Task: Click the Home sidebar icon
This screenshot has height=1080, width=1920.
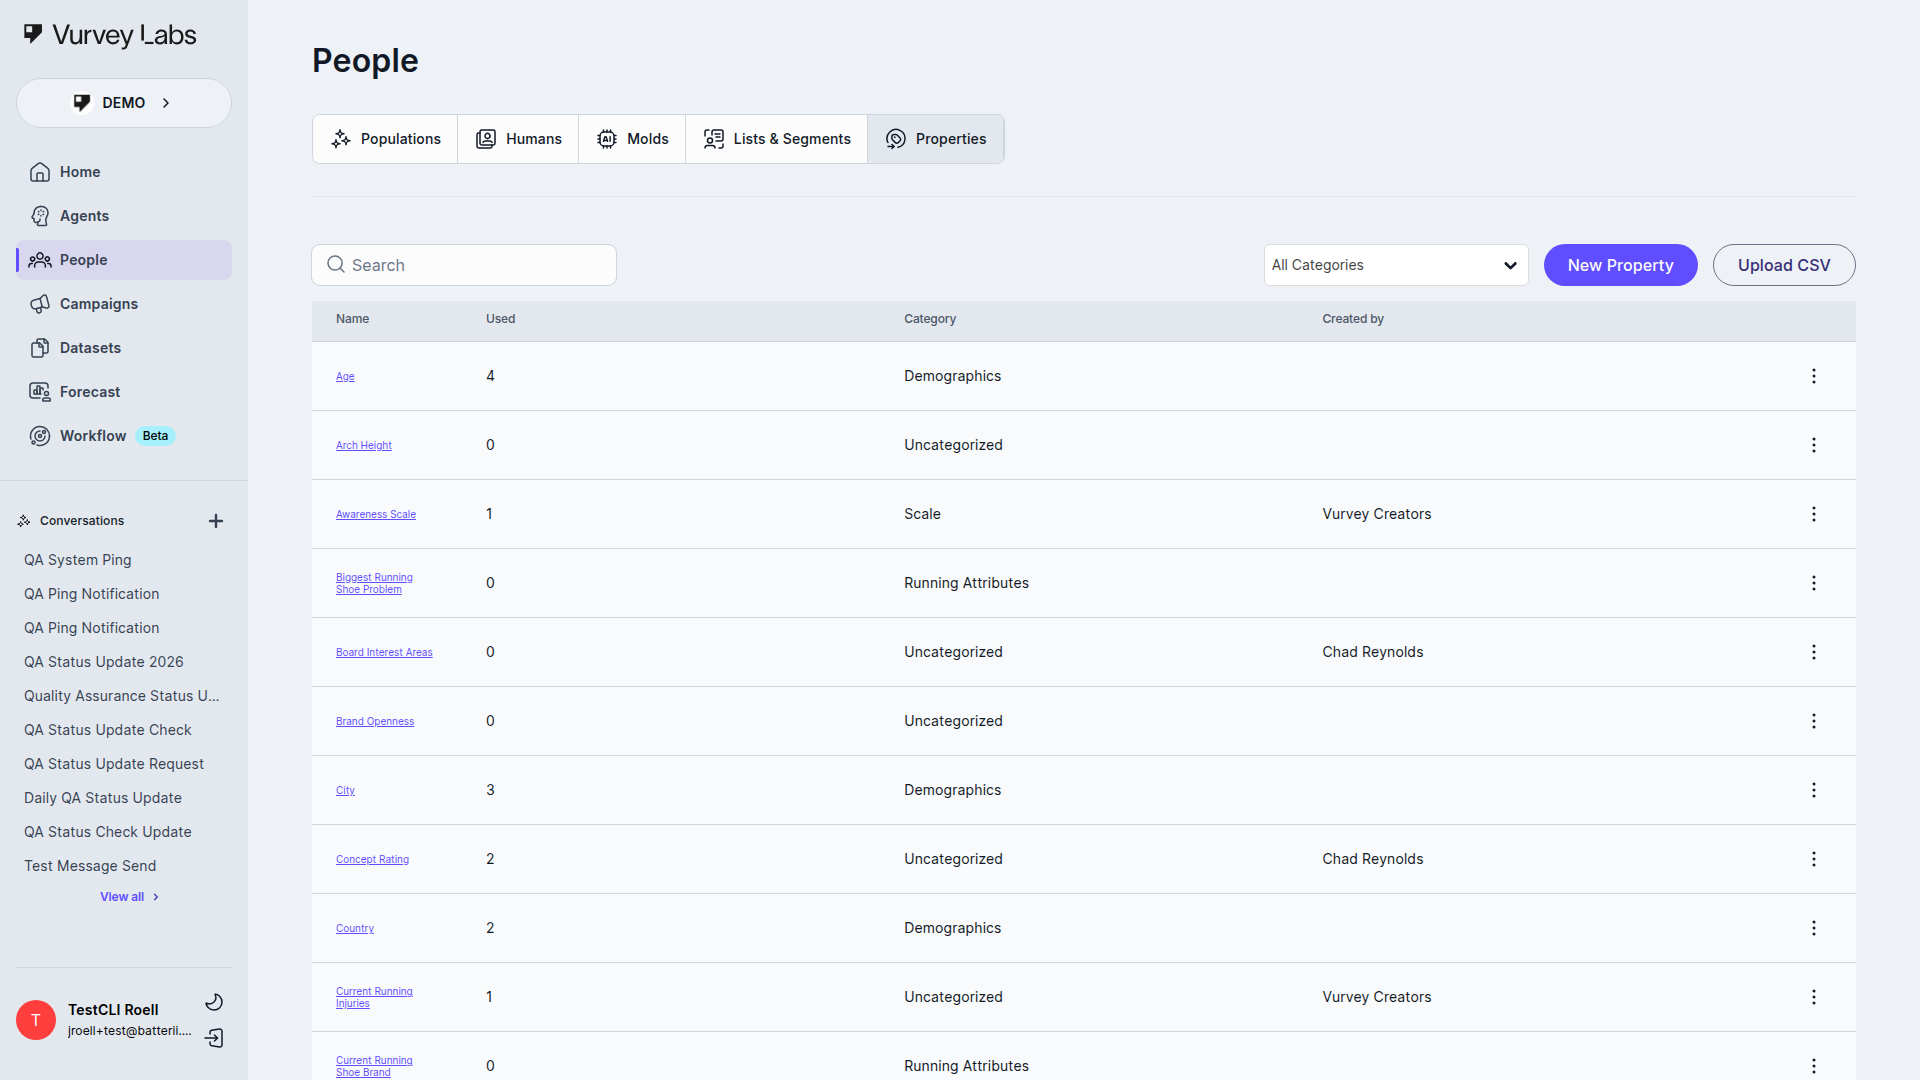Action: click(x=40, y=172)
